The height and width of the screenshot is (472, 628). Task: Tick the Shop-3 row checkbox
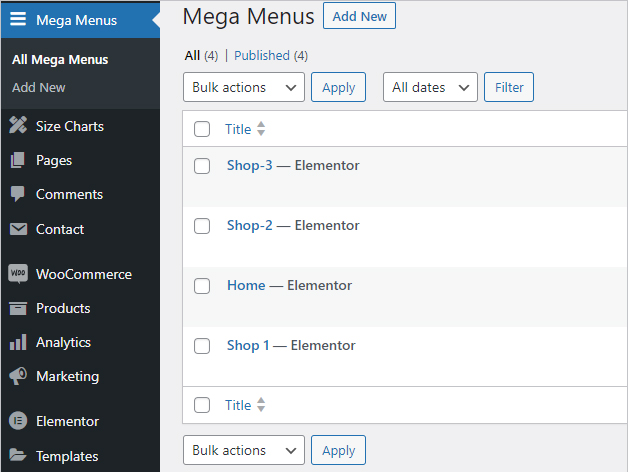[202, 166]
